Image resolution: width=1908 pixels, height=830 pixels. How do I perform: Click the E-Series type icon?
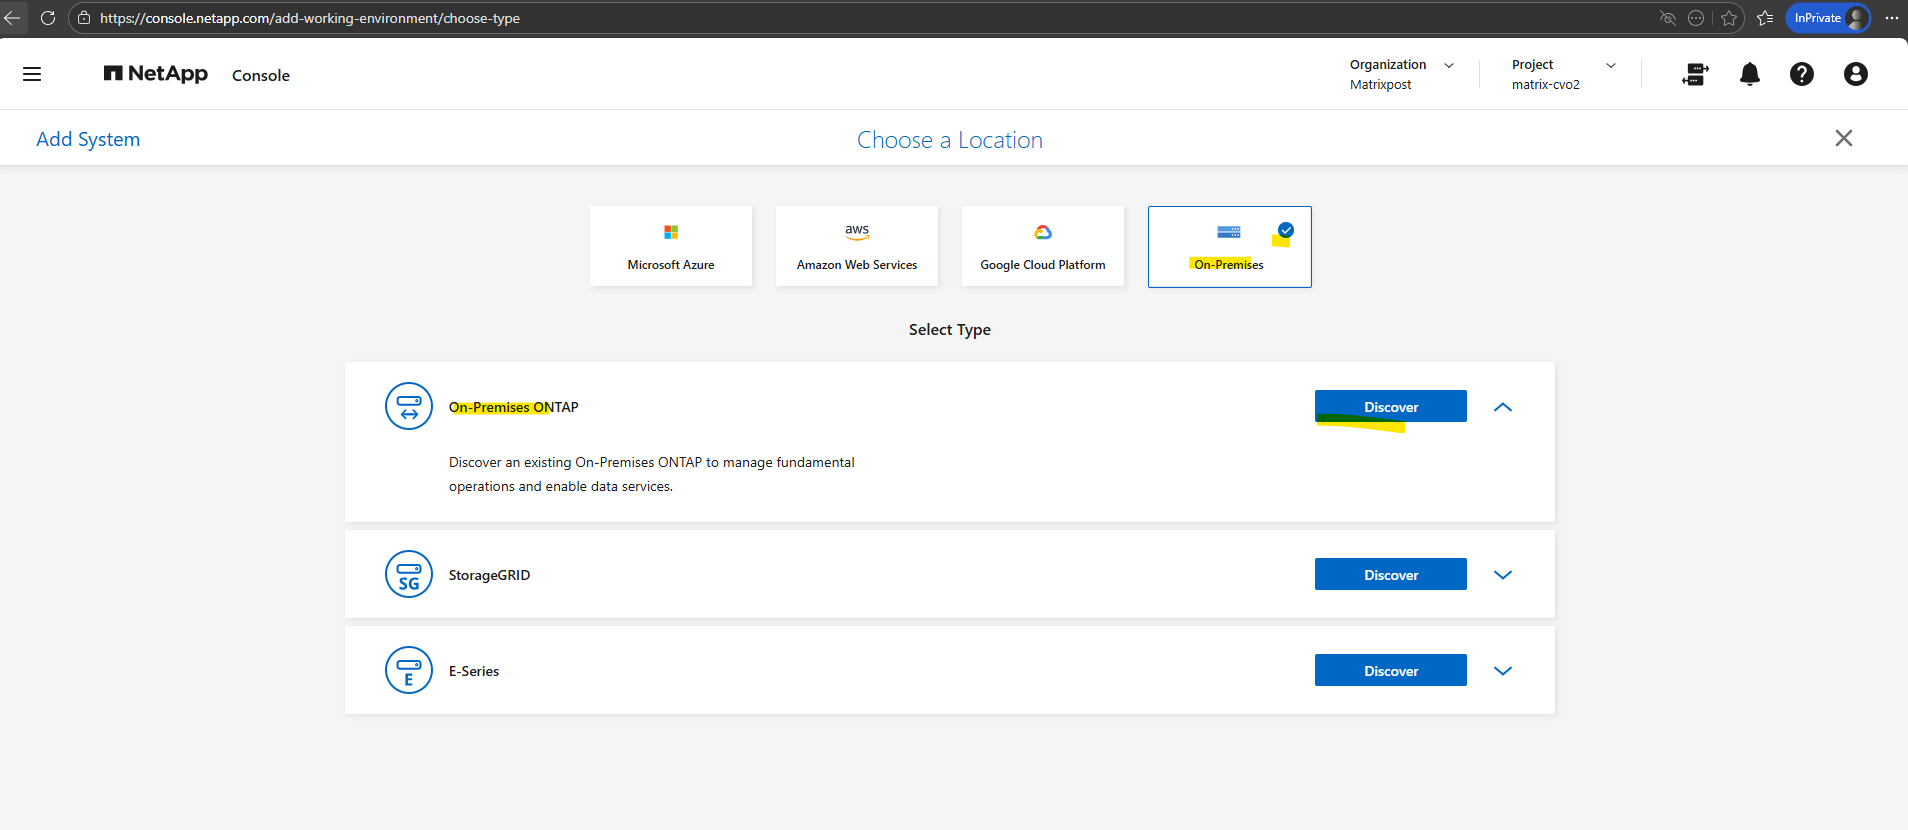pos(409,670)
